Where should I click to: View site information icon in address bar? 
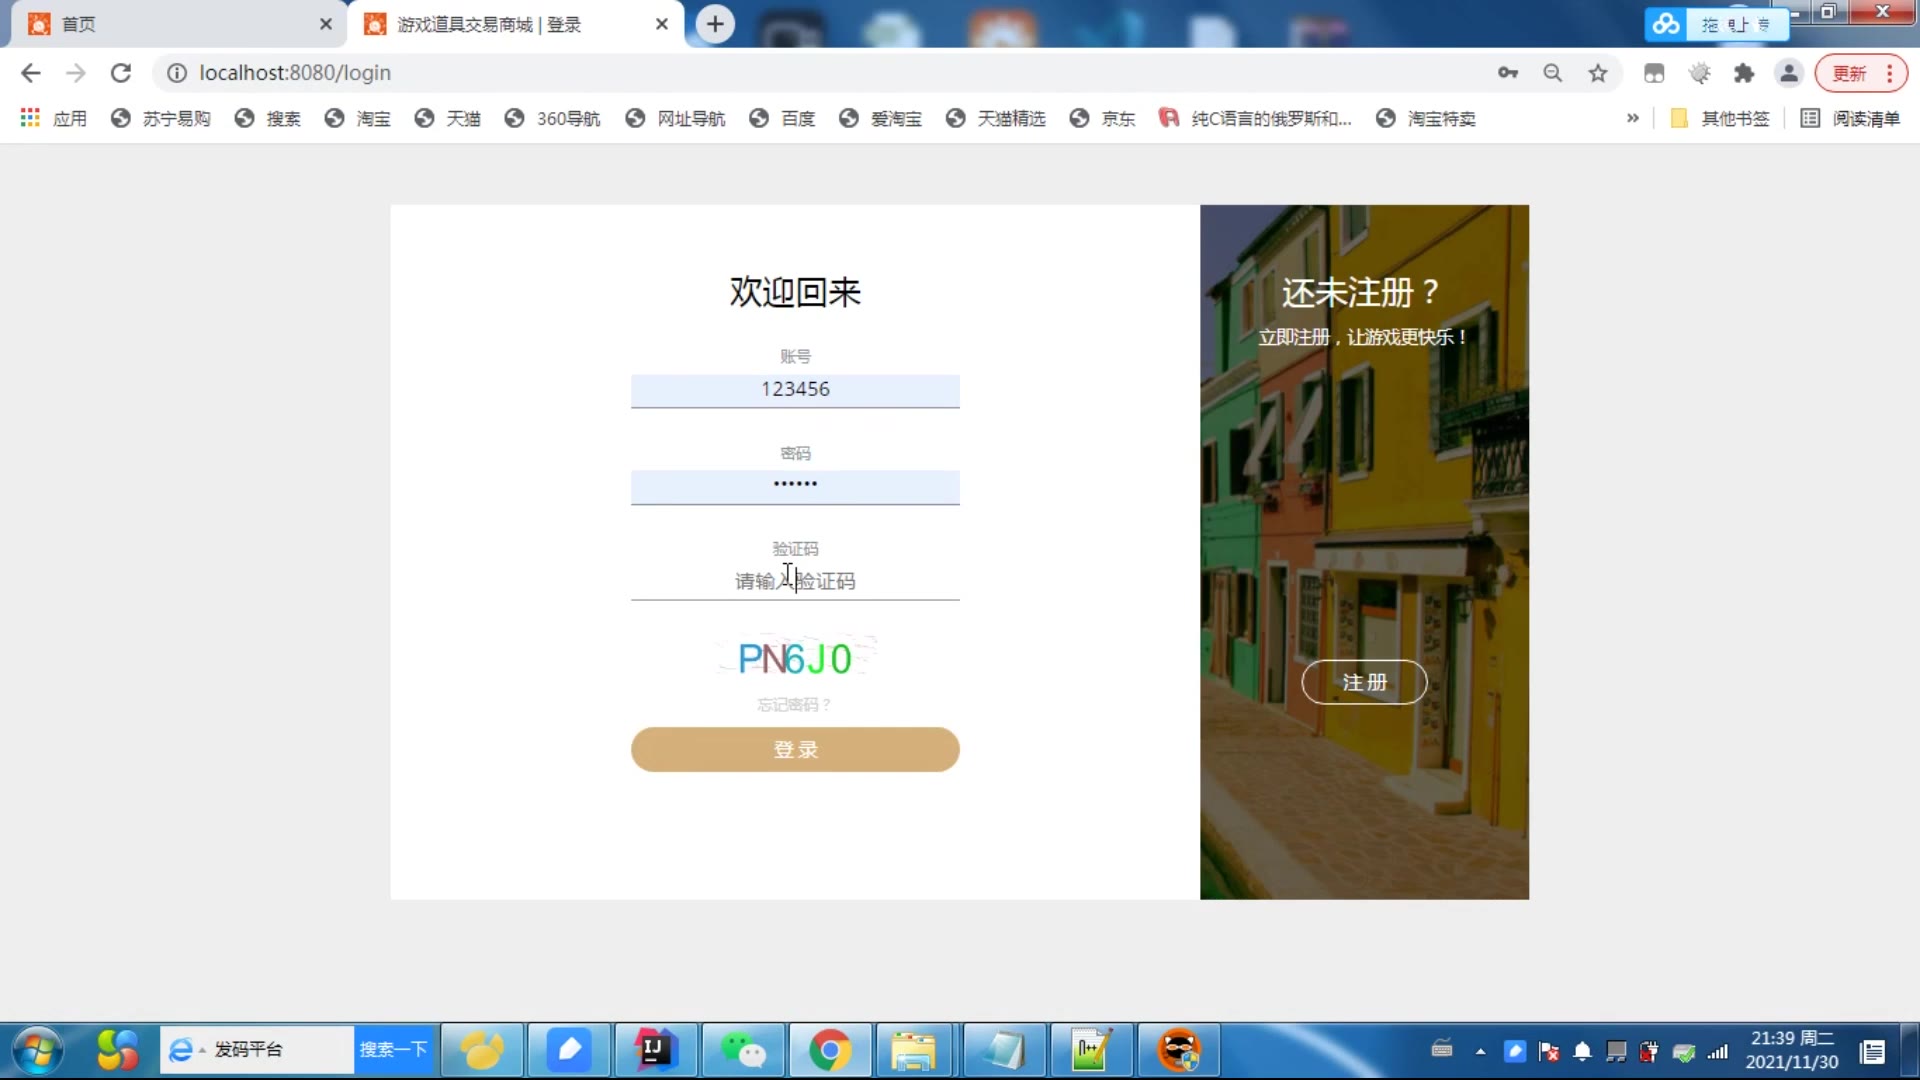[177, 73]
